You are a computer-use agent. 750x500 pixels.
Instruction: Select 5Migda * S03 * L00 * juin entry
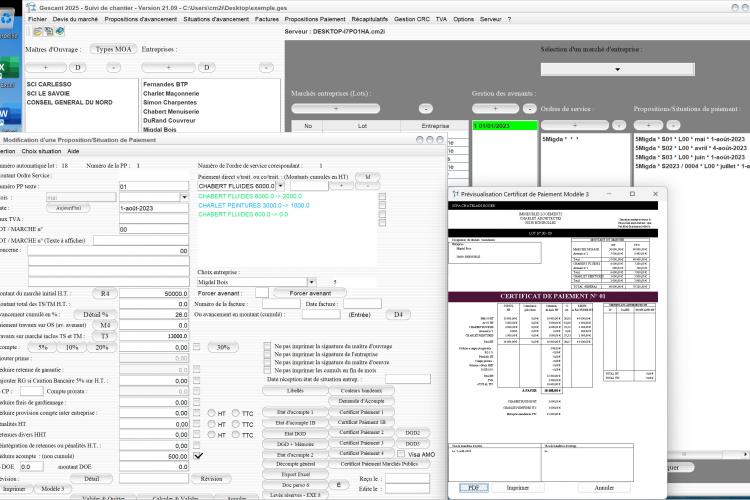click(690, 157)
